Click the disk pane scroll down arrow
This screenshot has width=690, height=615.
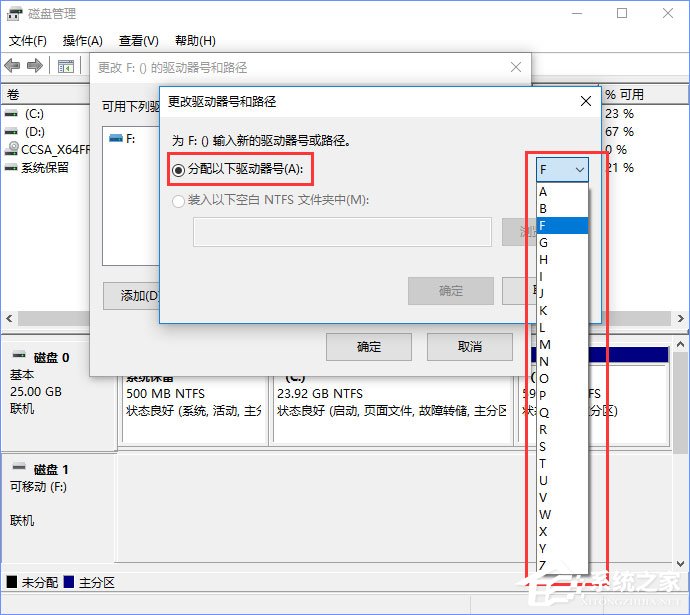[x=680, y=564]
